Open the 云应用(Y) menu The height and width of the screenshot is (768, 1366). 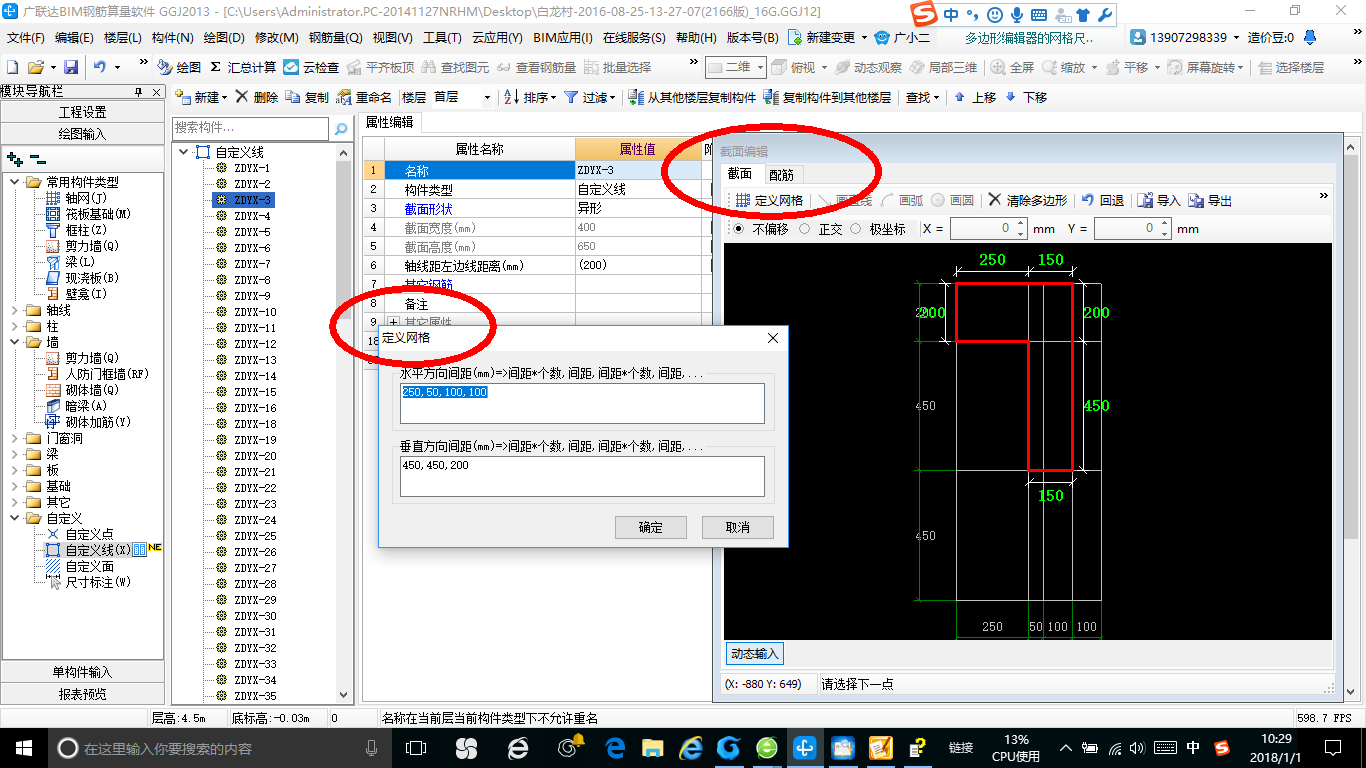(497, 38)
